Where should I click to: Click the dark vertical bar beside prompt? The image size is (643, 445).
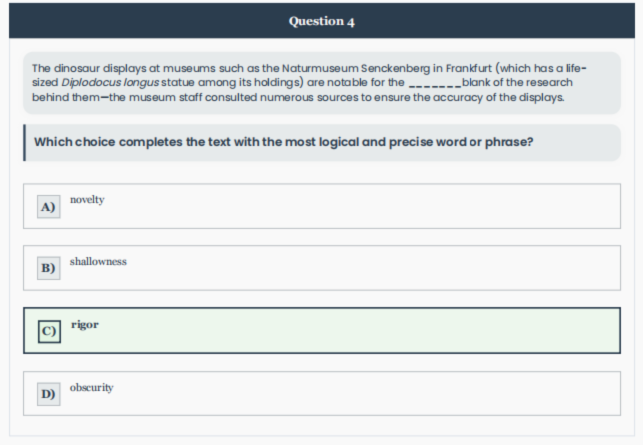[x=25, y=143]
